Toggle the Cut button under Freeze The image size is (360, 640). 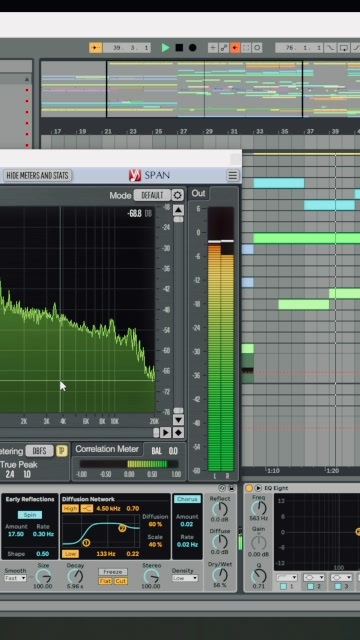121,581
